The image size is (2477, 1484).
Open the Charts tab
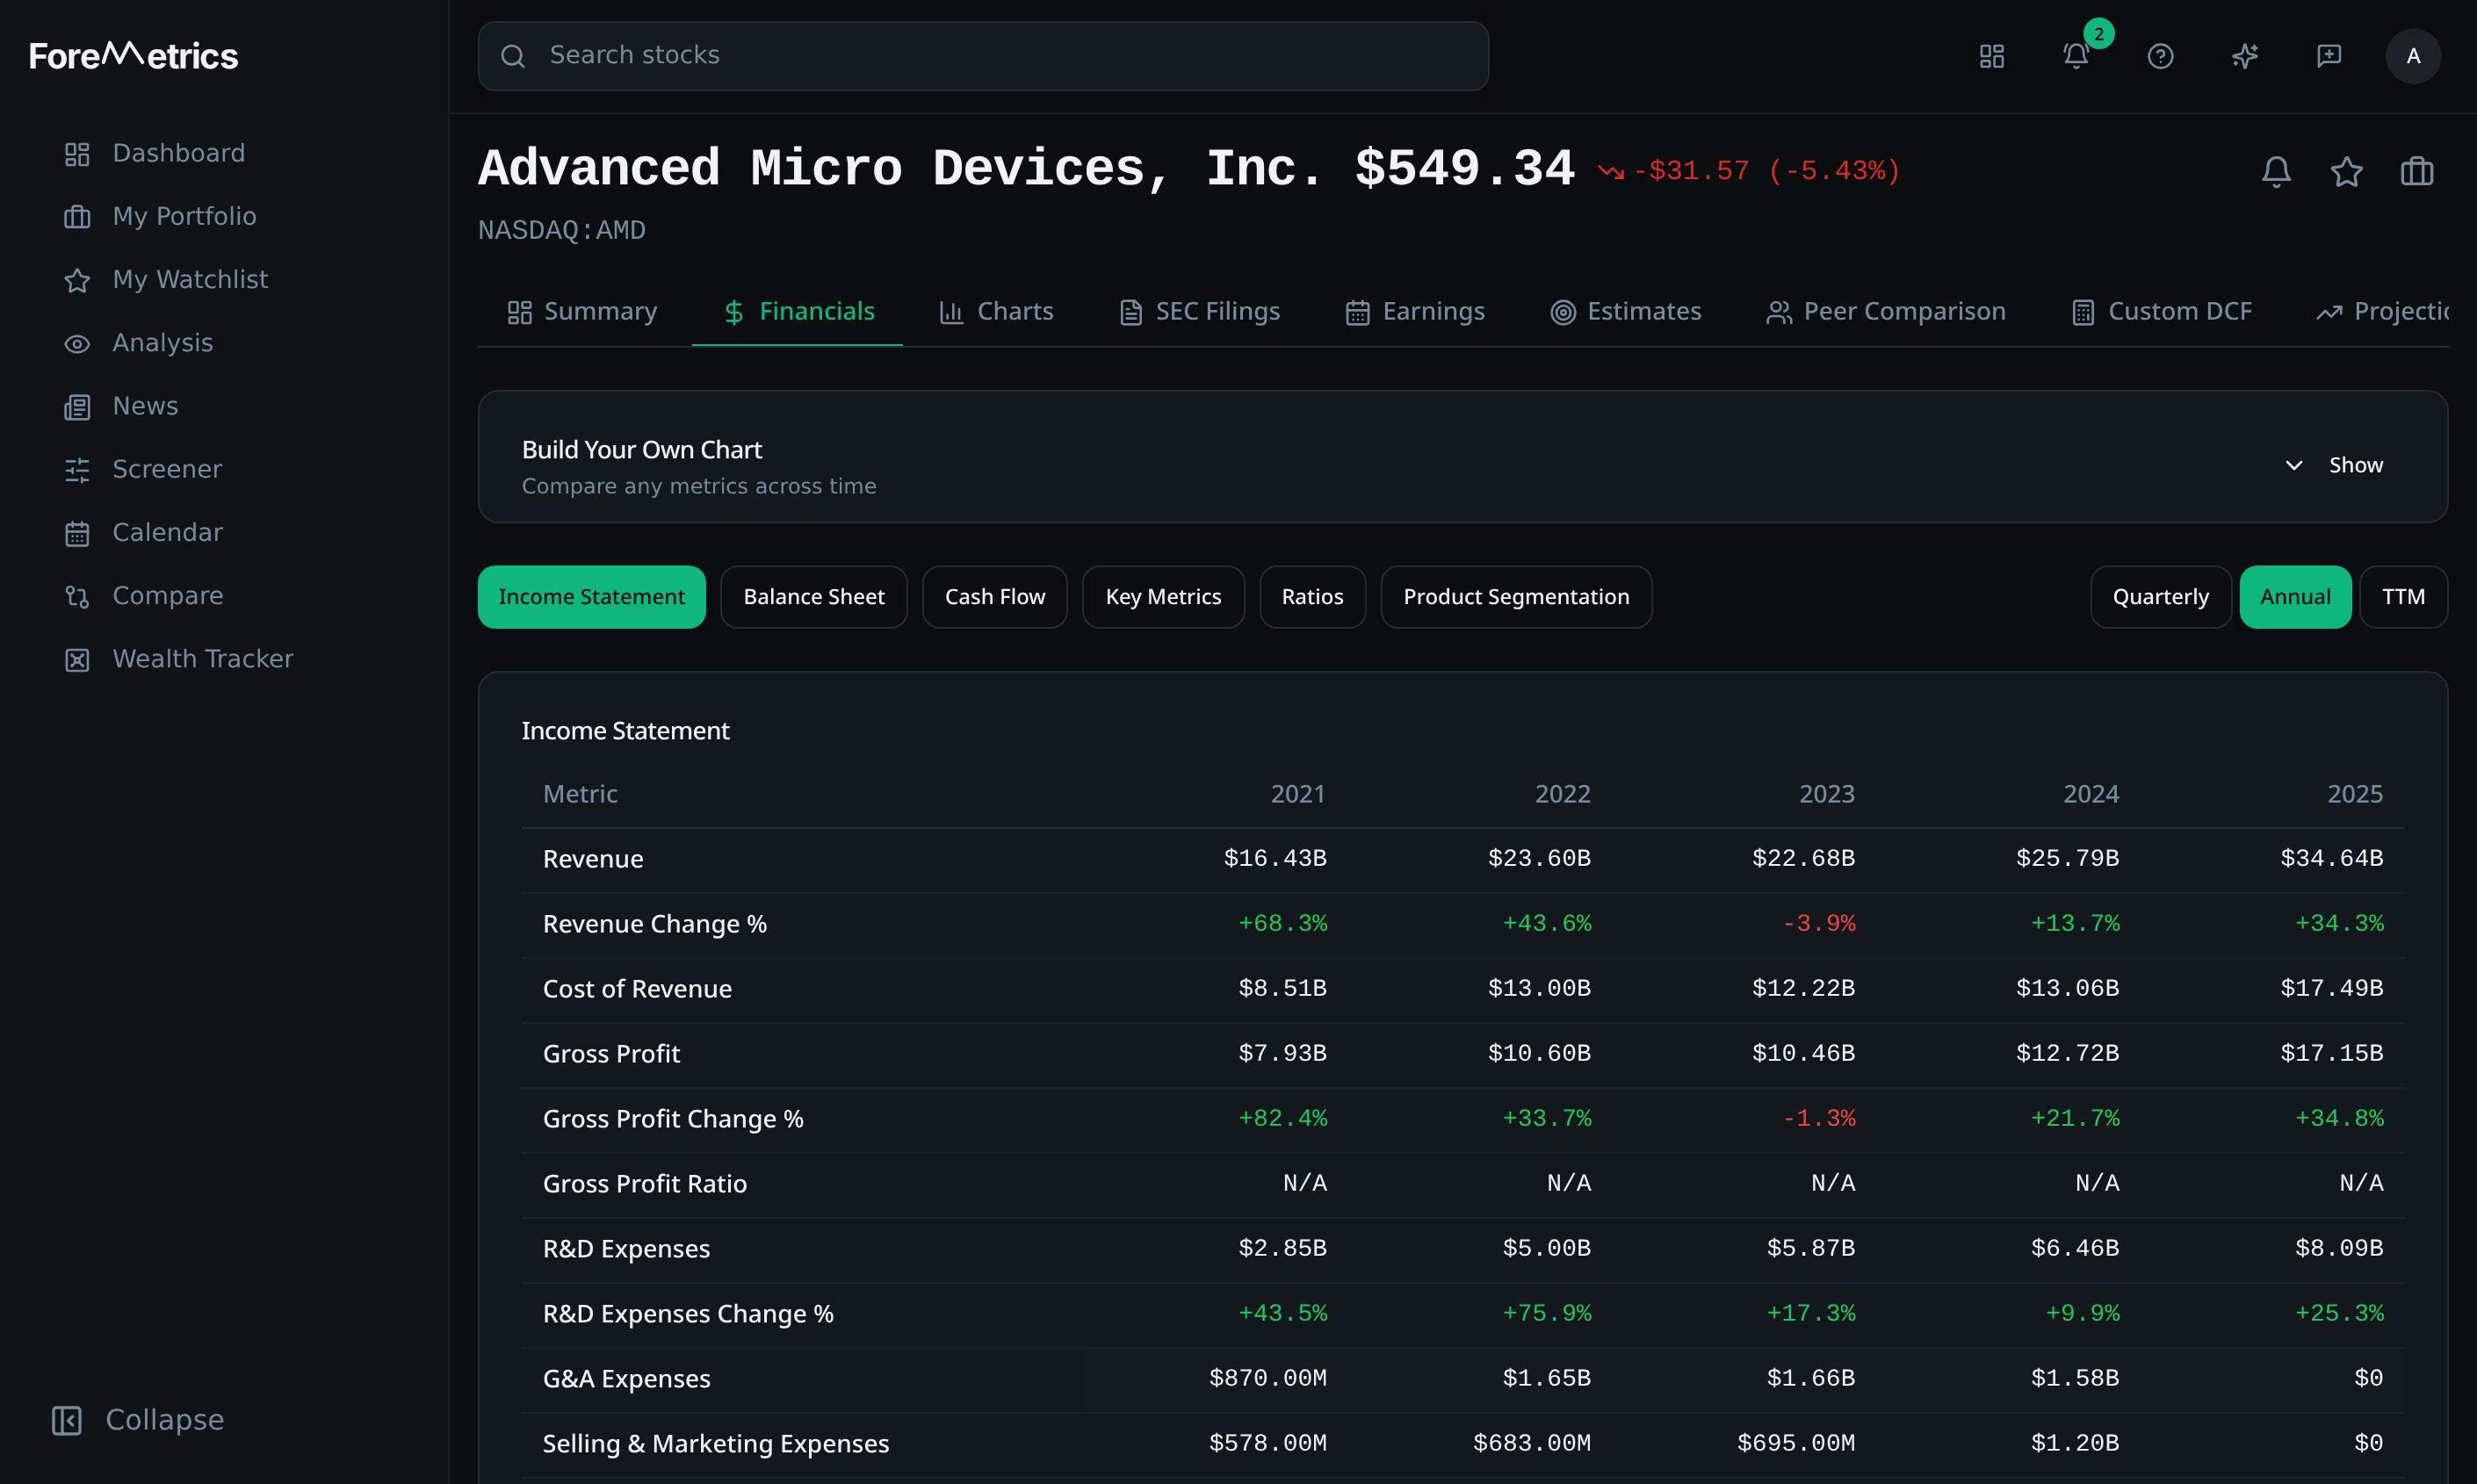996,312
